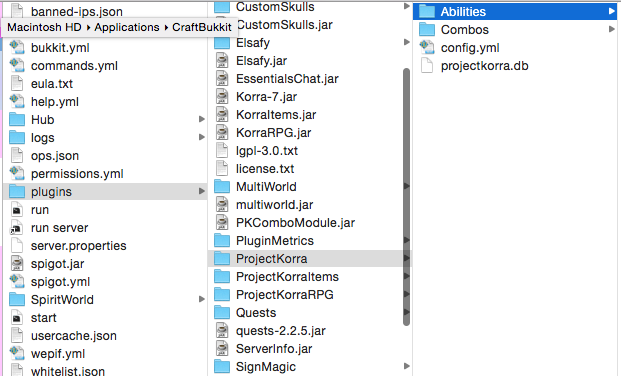Select the config.yml icon in ProjectKorra
Screen dimensions: 621x376
point(427,48)
